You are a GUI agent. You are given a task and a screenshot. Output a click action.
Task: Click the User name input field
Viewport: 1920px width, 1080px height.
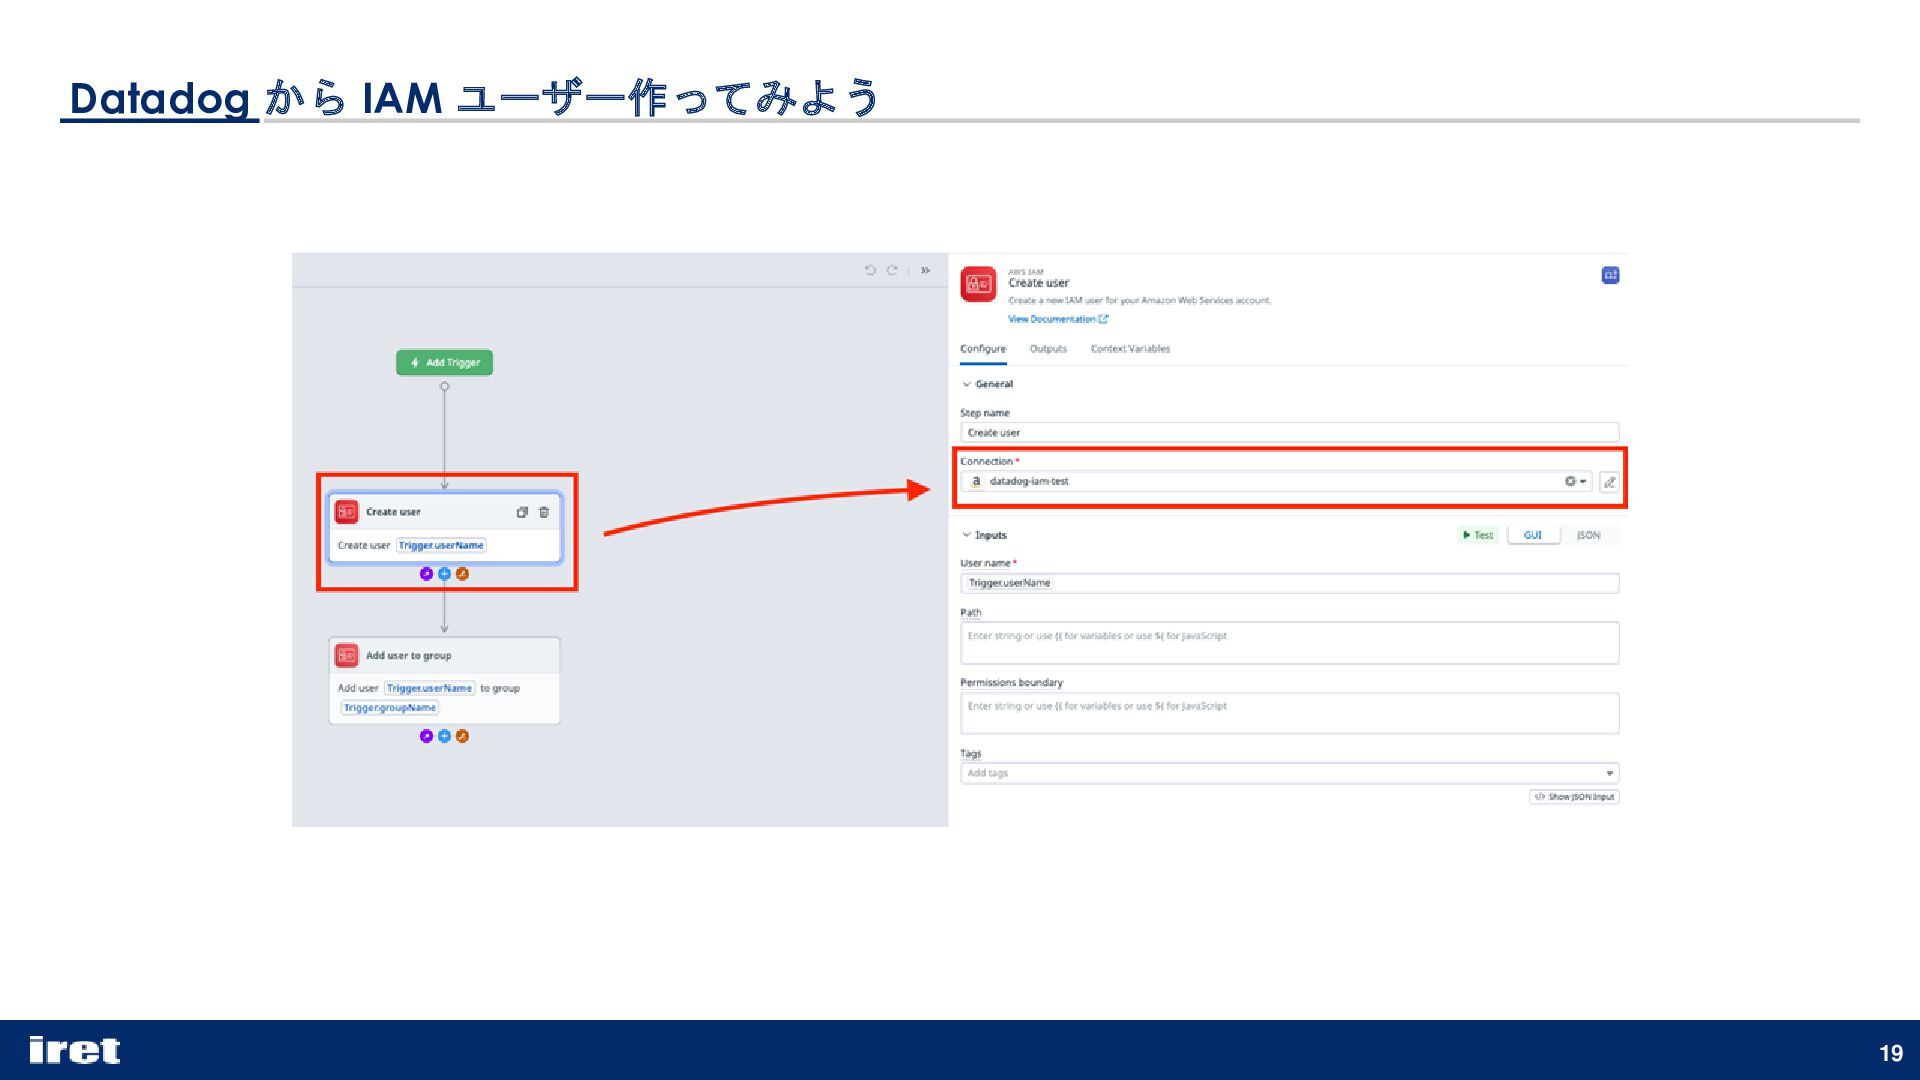(x=1289, y=583)
